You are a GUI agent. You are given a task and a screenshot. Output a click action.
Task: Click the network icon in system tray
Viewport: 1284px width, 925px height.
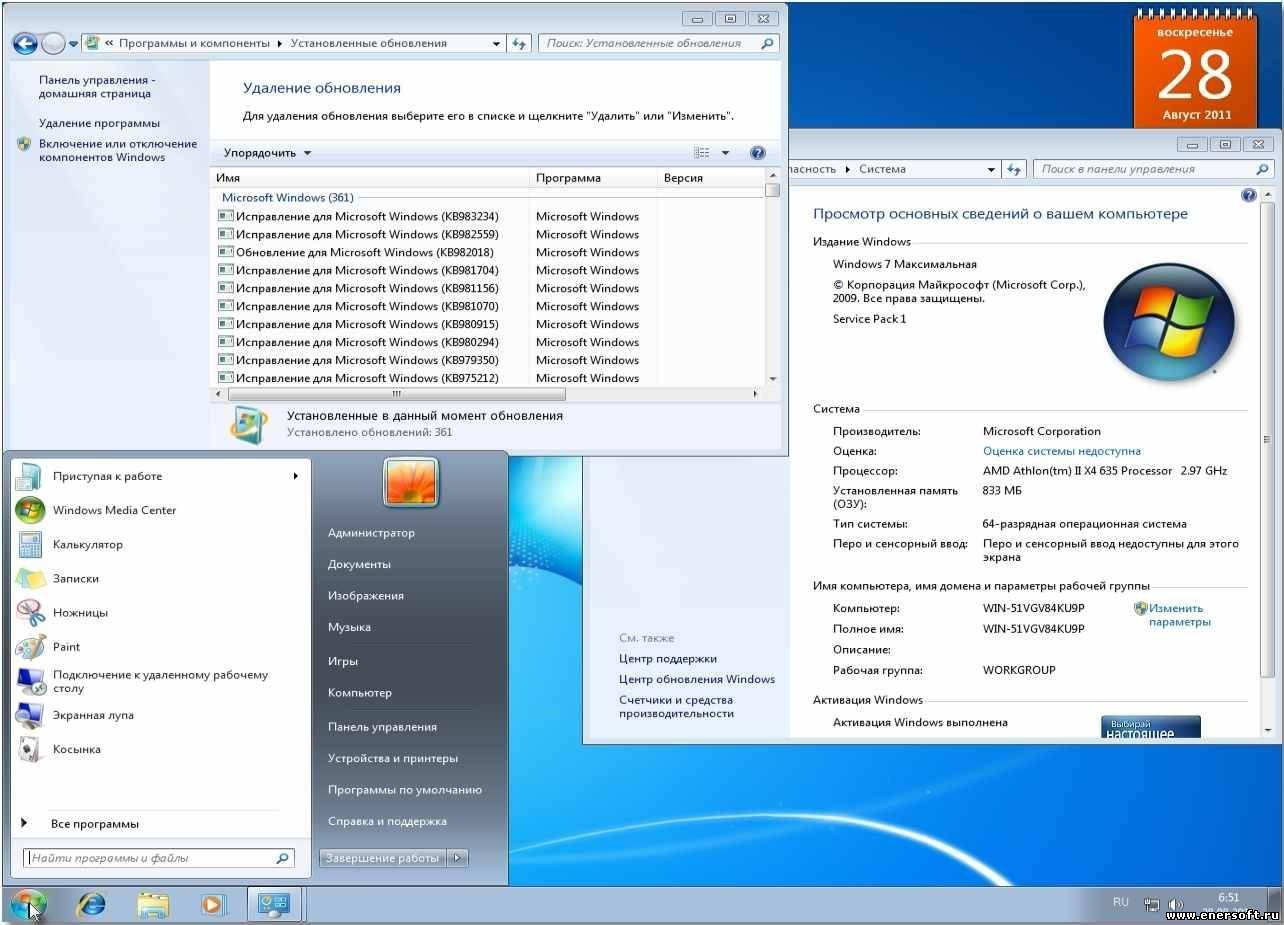point(1151,905)
